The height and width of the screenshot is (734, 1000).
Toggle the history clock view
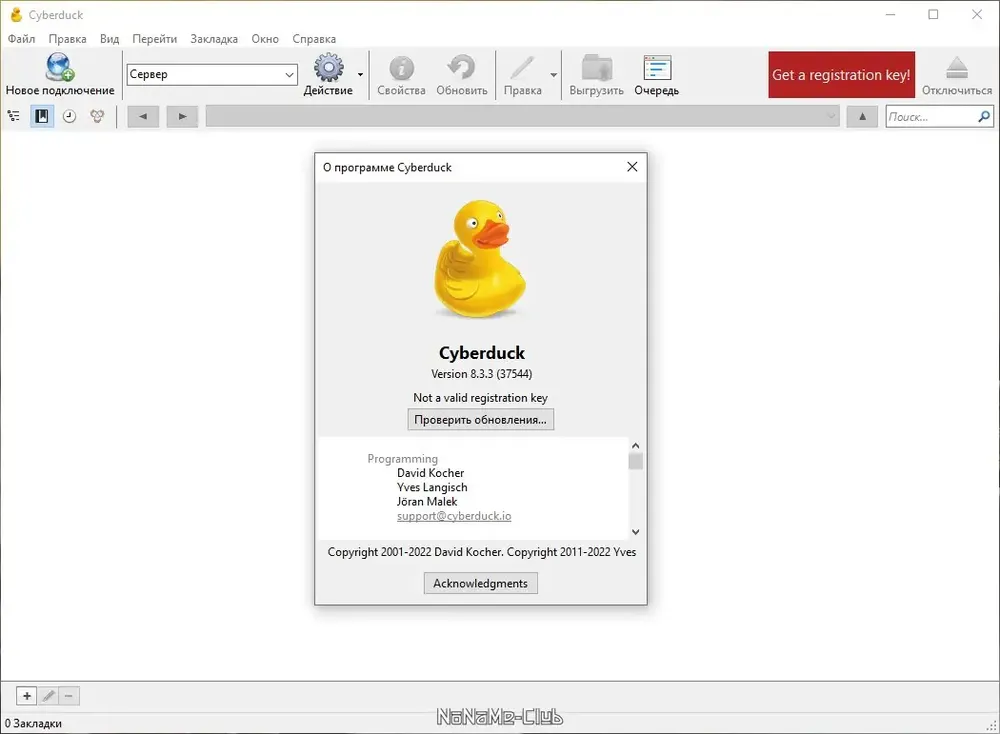(70, 116)
